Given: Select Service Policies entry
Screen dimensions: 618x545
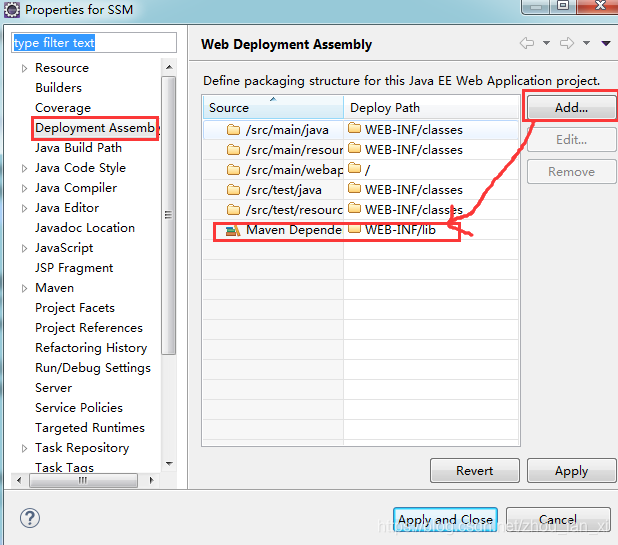Looking at the screenshot, I should 79,408.
